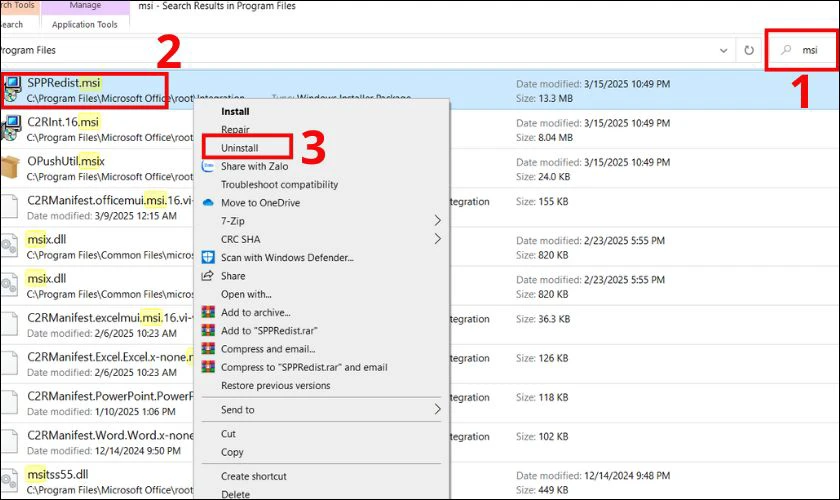Screen dimensions: 840x500
Task: Click the Size: 24.0 KB detail
Action: (x=543, y=177)
